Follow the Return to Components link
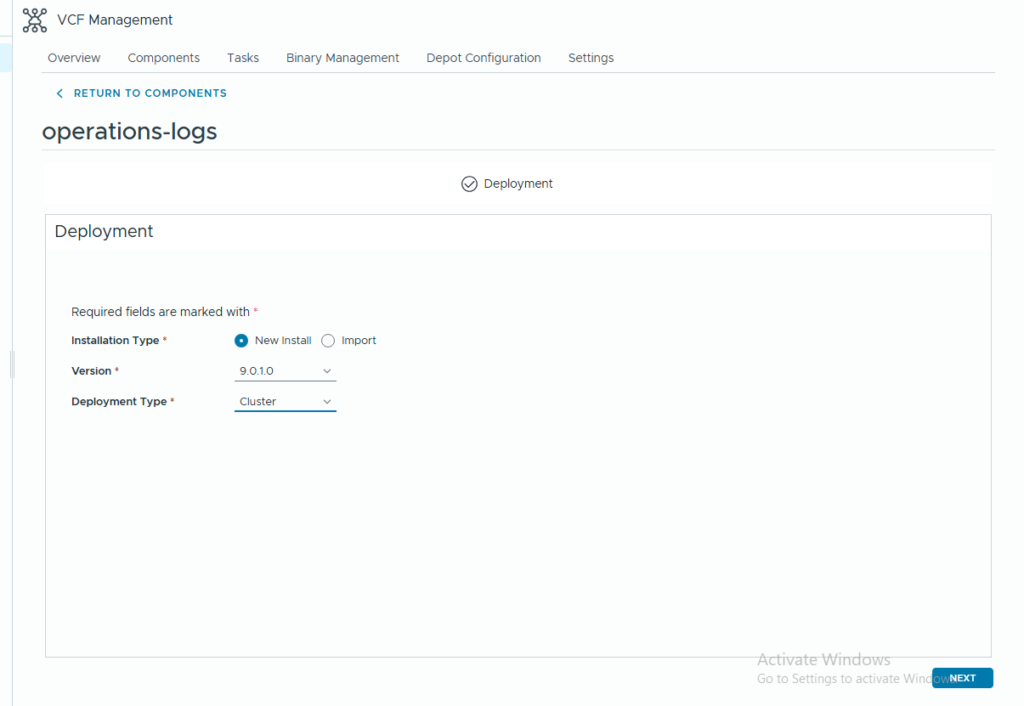This screenshot has height=706, width=1024. 150,93
